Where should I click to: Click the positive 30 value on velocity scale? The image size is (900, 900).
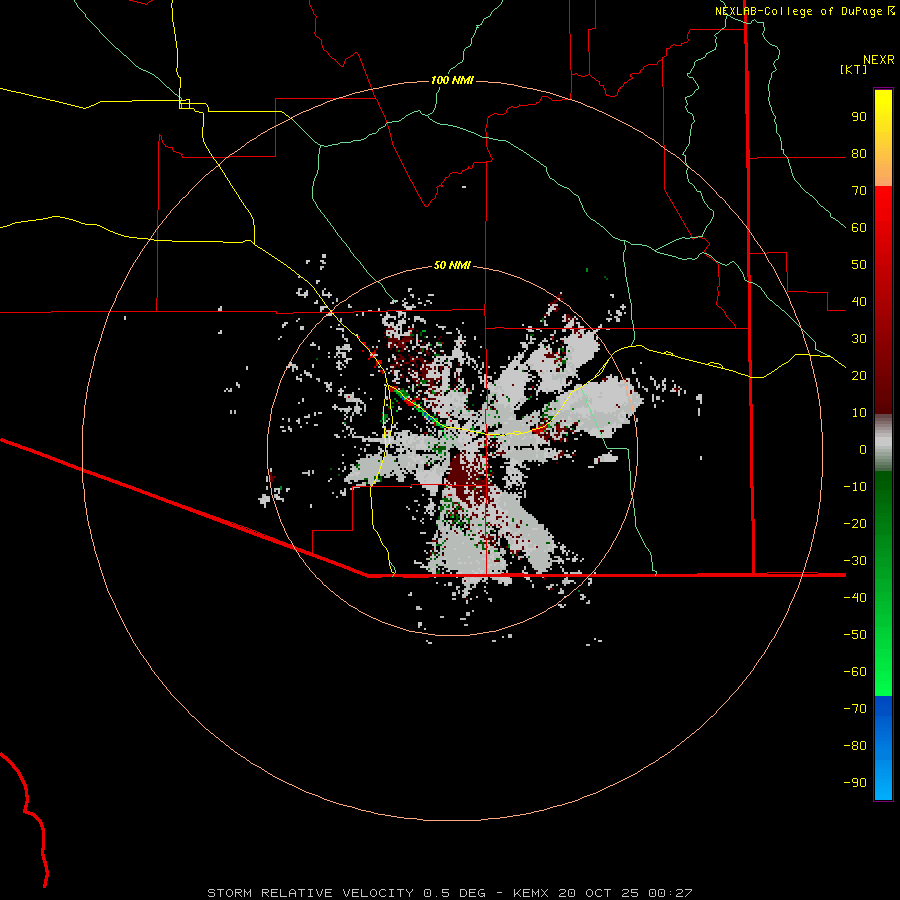(x=859, y=339)
